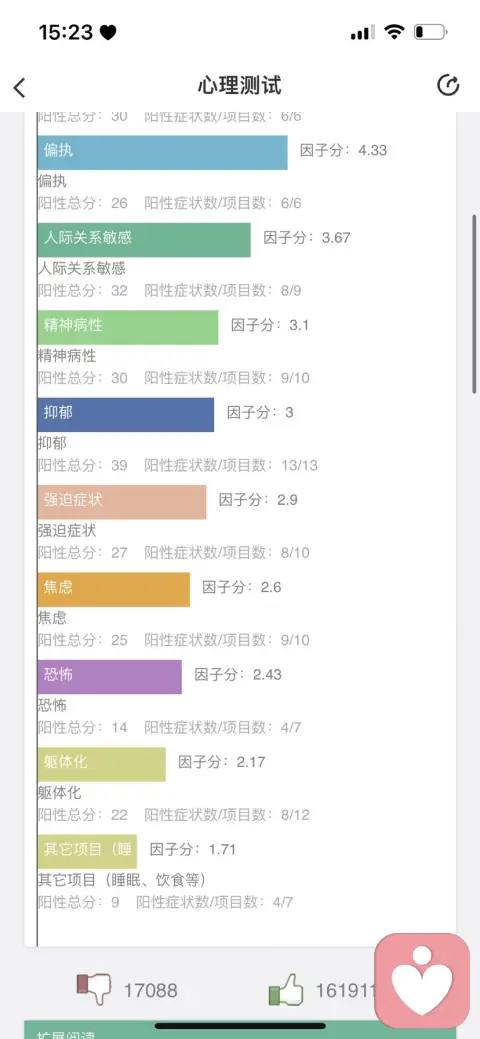Tap the dark blue 抑郁 bar
Screen dimensions: 480x1039
coord(126,415)
